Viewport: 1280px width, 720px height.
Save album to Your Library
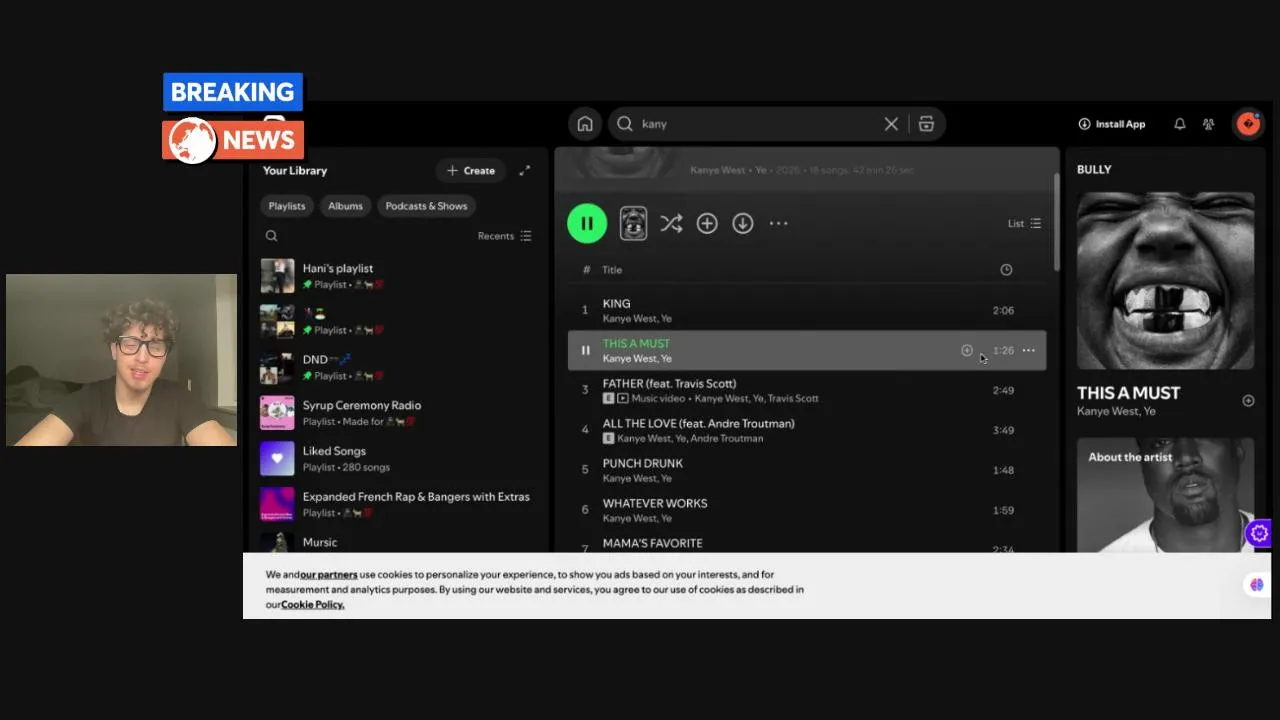point(707,224)
